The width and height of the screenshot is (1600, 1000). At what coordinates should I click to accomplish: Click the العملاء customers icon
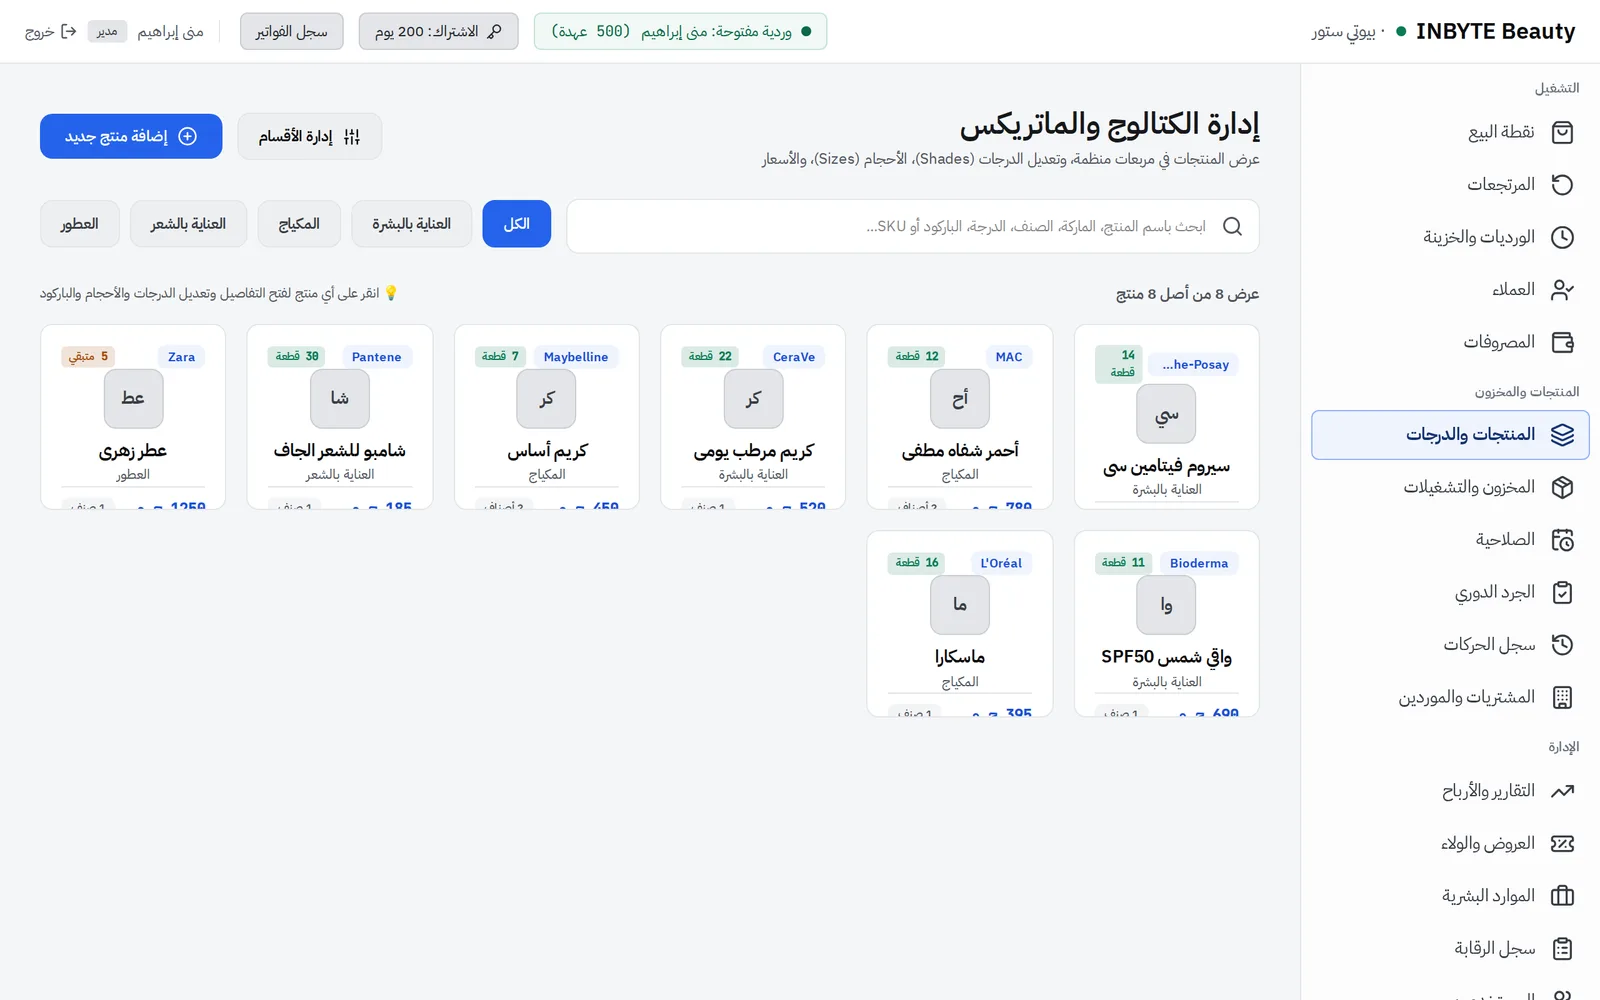pos(1562,290)
